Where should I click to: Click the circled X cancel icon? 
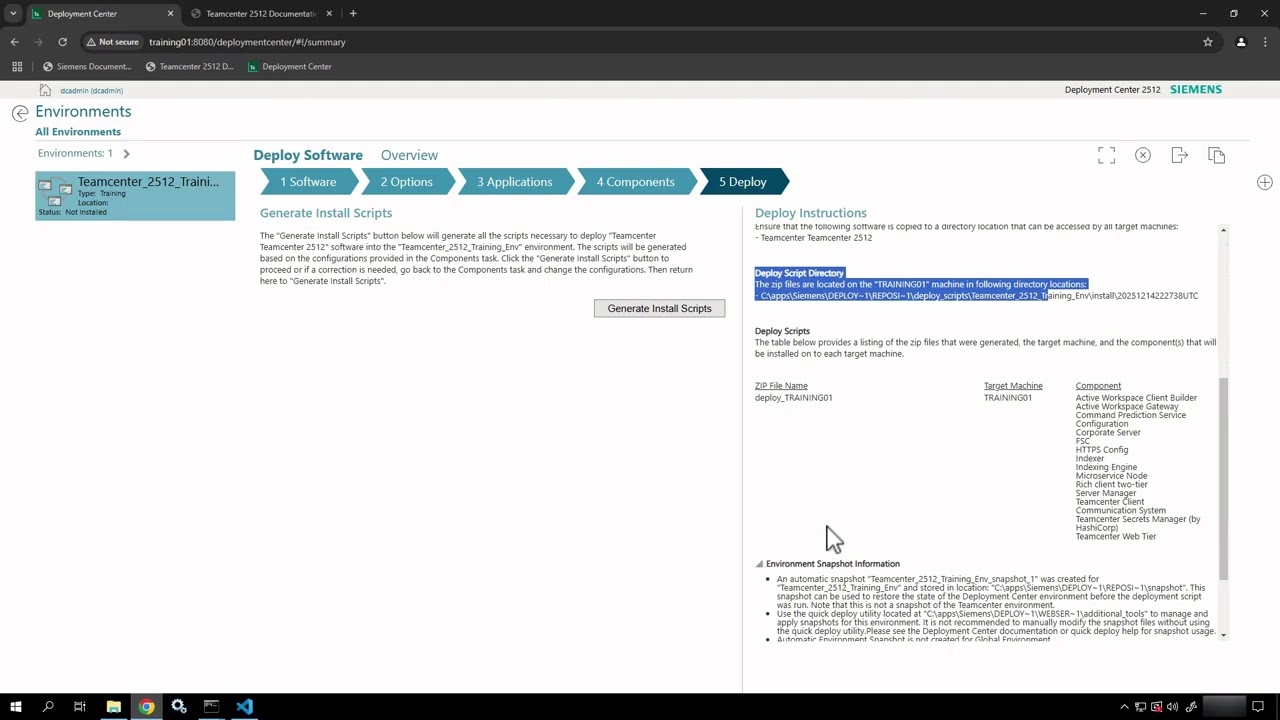(1143, 155)
